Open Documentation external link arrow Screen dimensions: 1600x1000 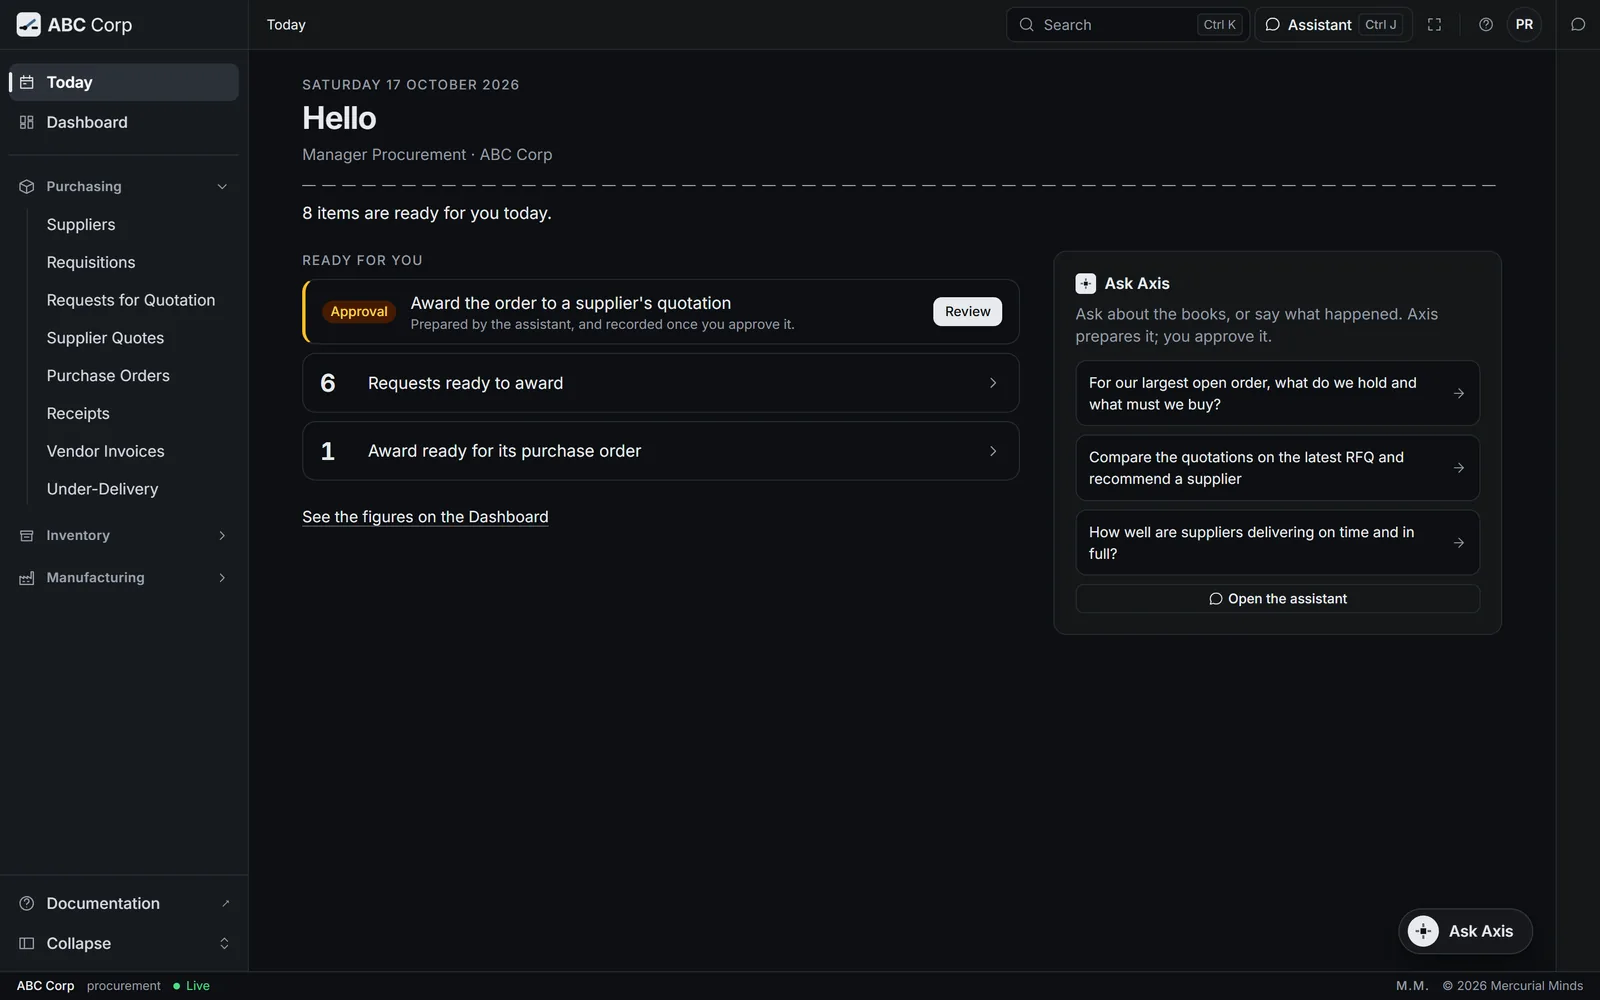tap(225, 903)
